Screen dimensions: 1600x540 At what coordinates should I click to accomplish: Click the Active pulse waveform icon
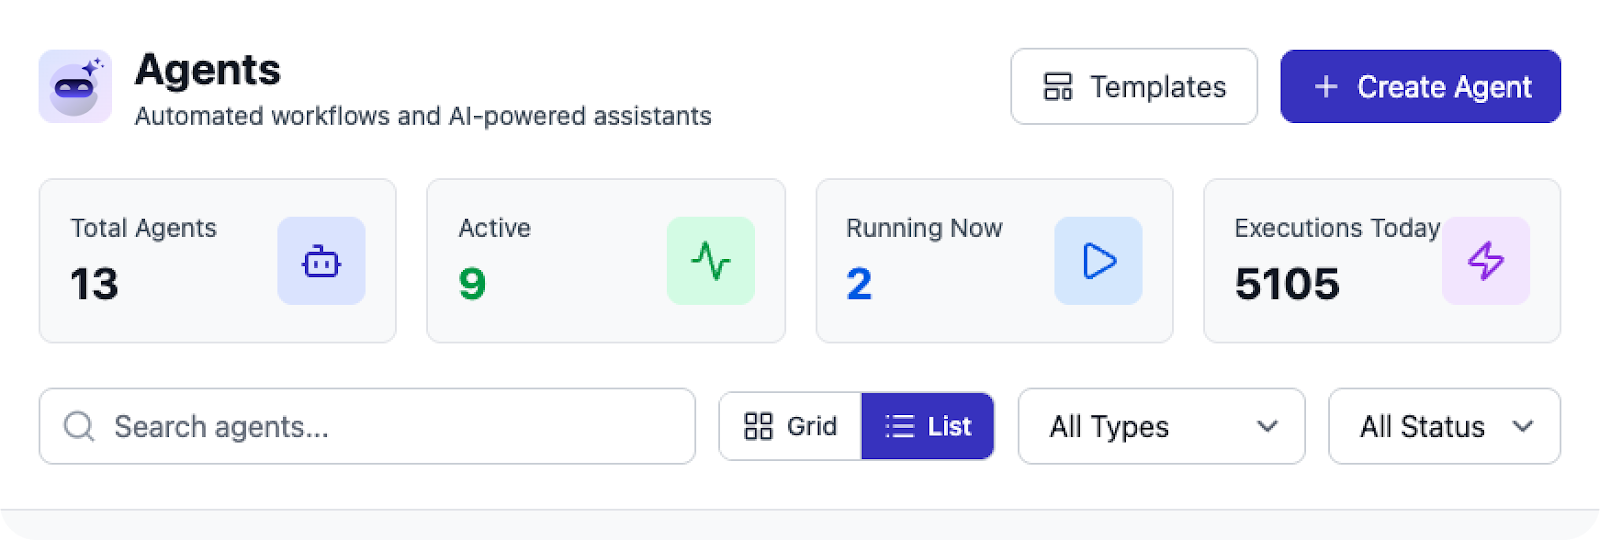coord(711,261)
